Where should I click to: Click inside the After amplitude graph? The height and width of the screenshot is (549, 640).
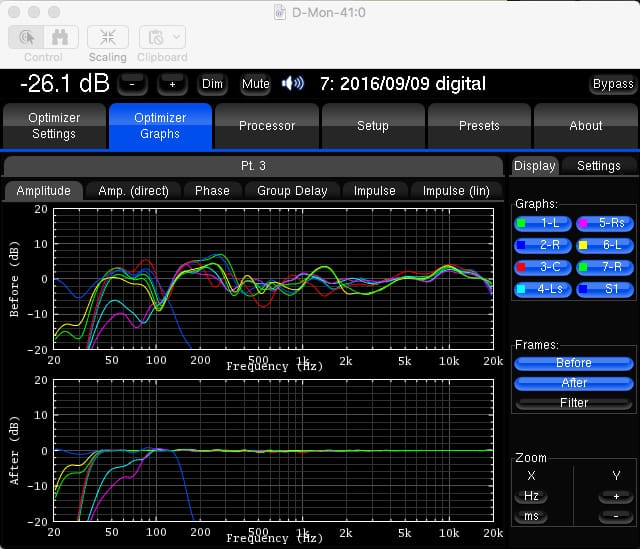coord(273,450)
